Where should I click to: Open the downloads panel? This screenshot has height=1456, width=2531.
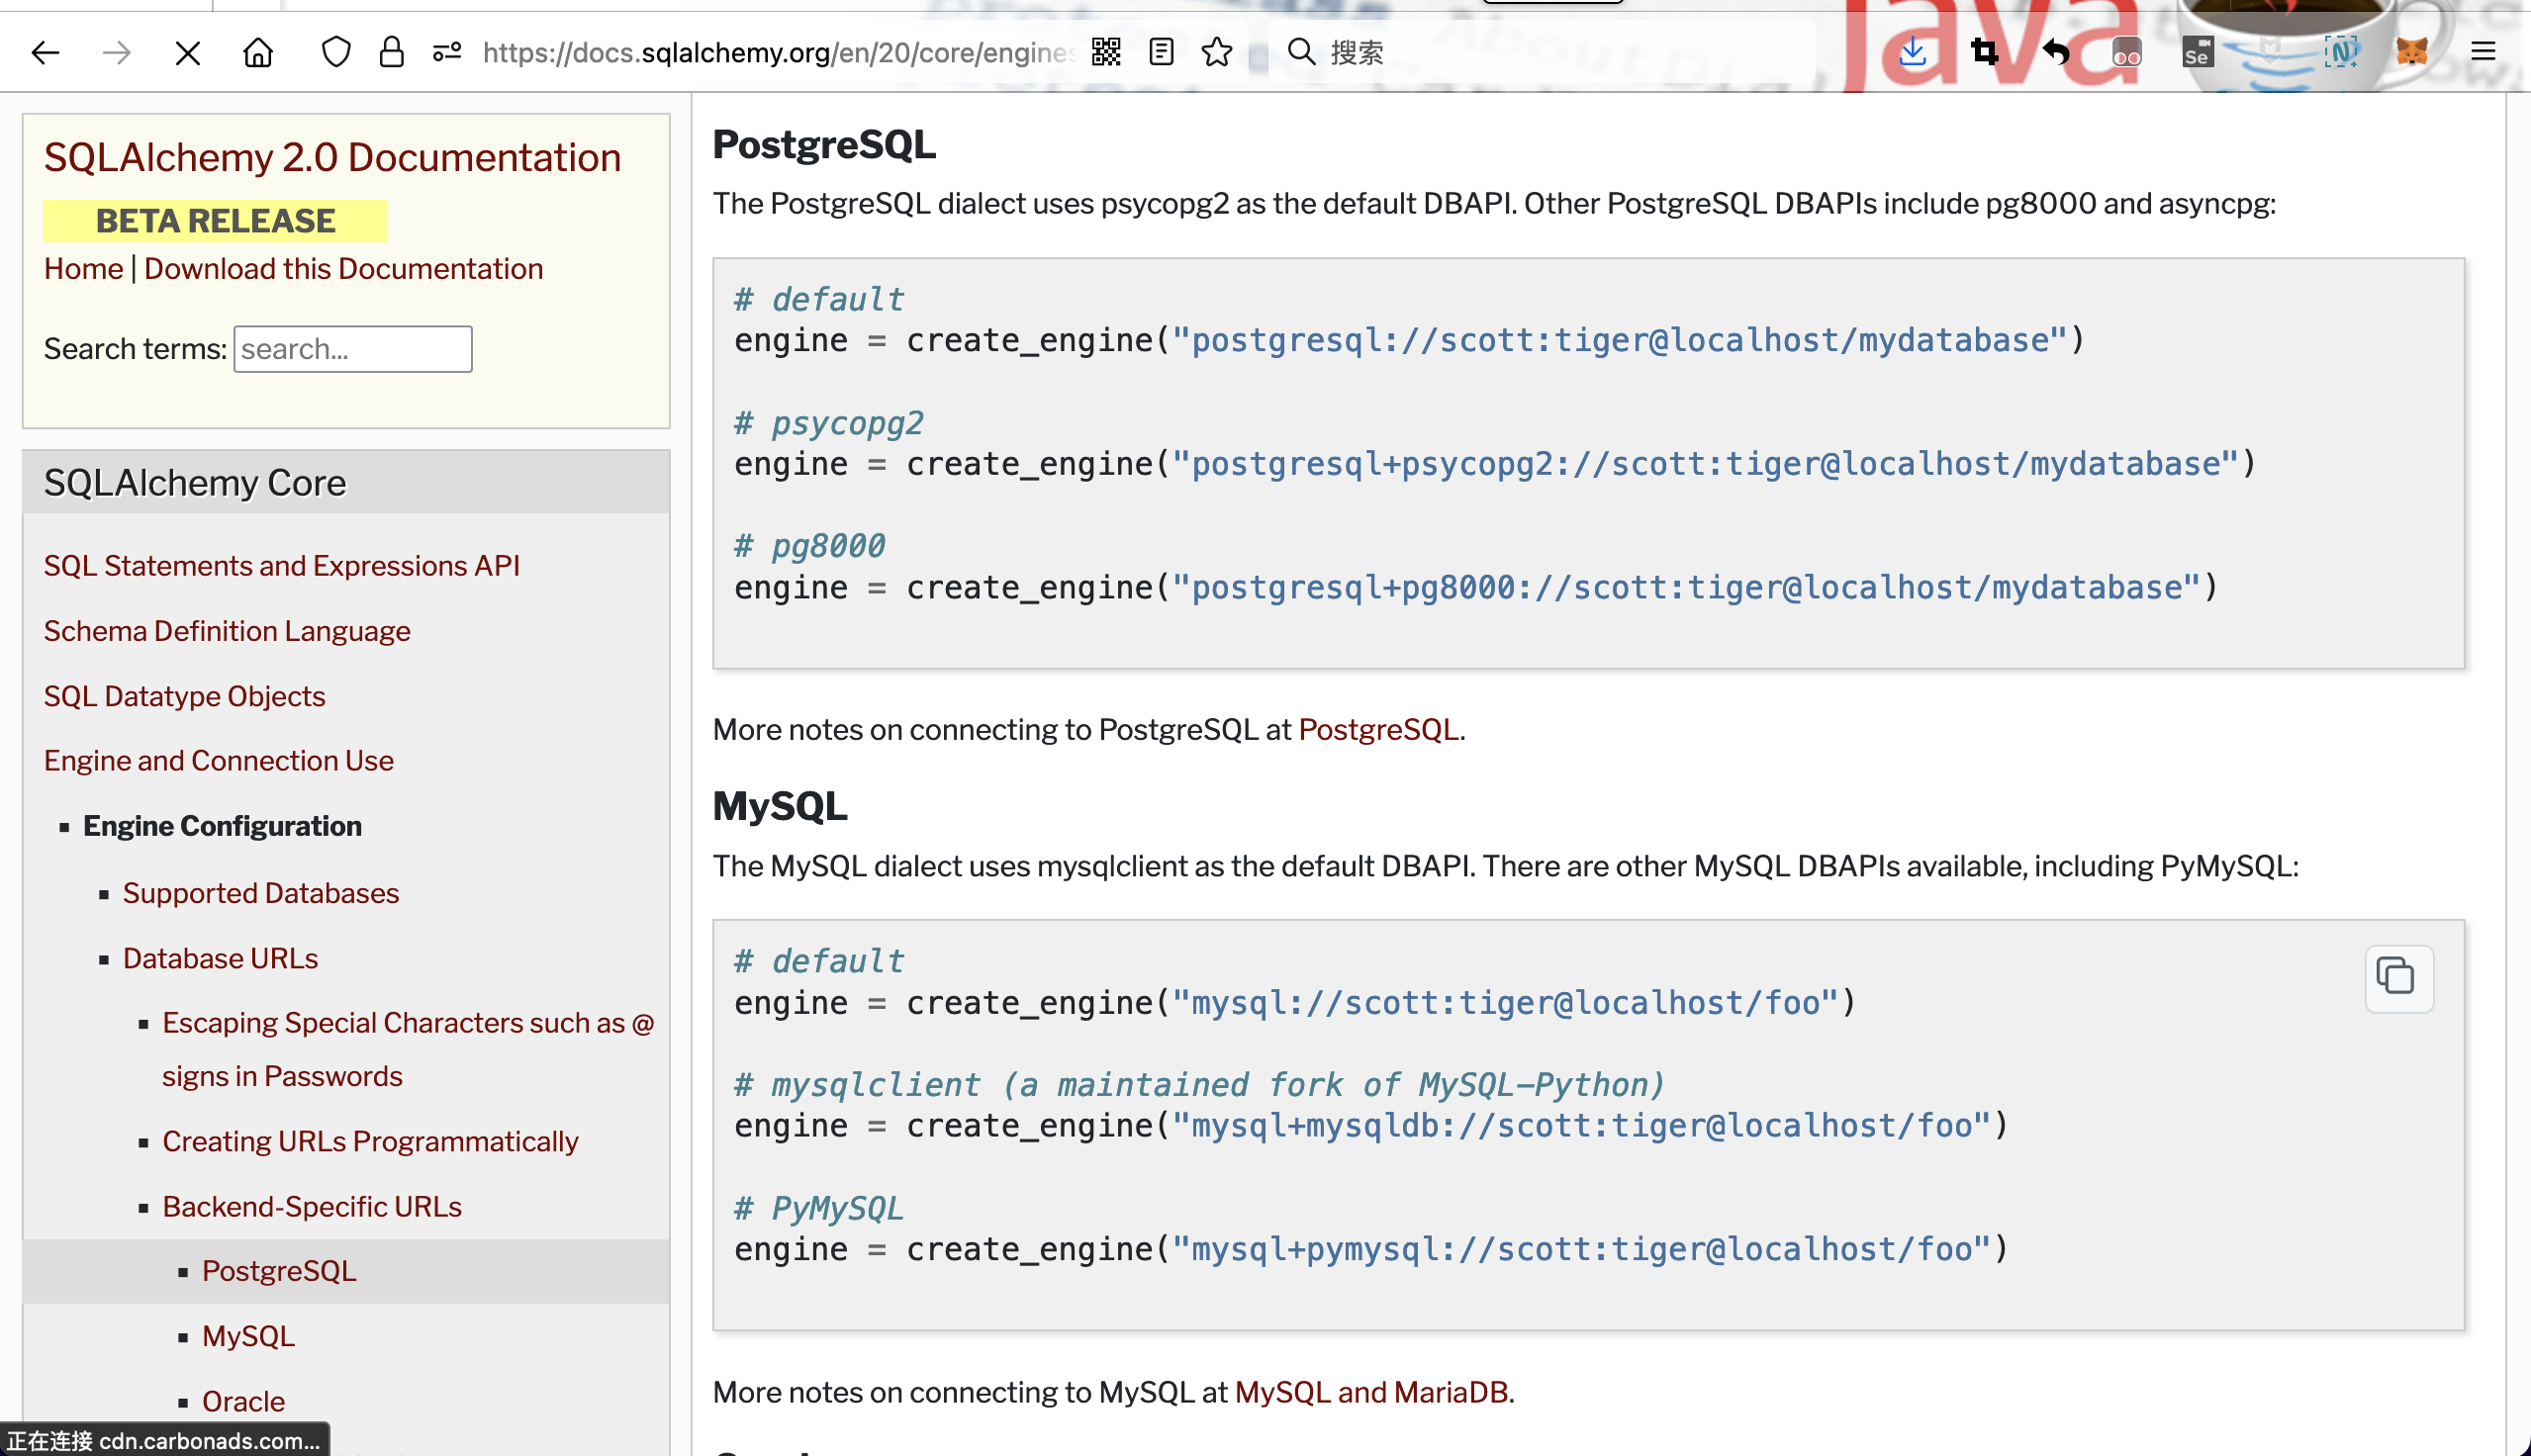1912,52
